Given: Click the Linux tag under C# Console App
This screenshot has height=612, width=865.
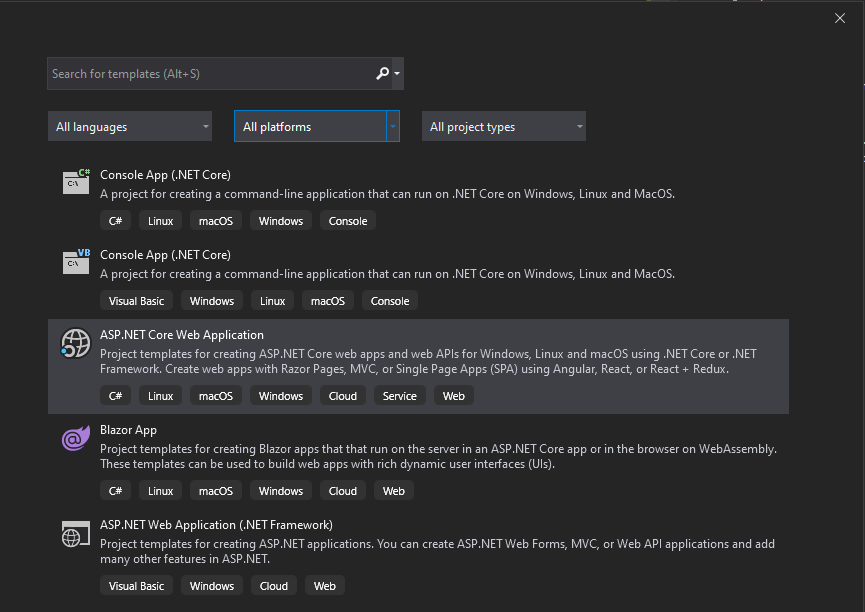Looking at the screenshot, I should point(160,221).
